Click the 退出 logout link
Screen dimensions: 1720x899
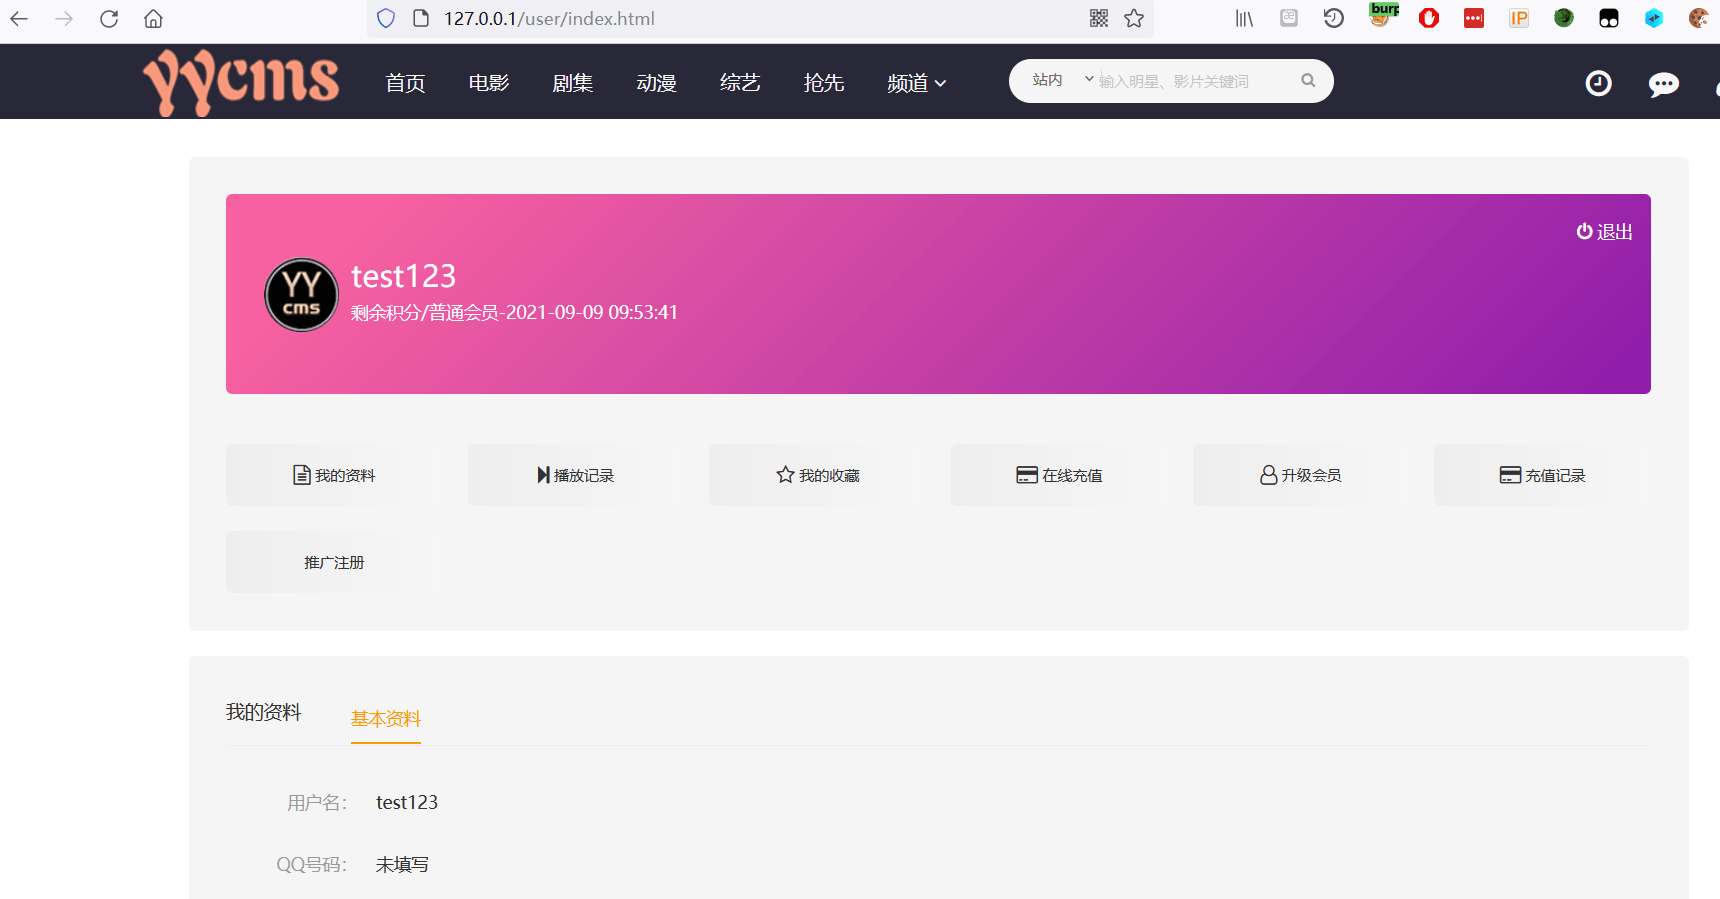[x=1604, y=232]
